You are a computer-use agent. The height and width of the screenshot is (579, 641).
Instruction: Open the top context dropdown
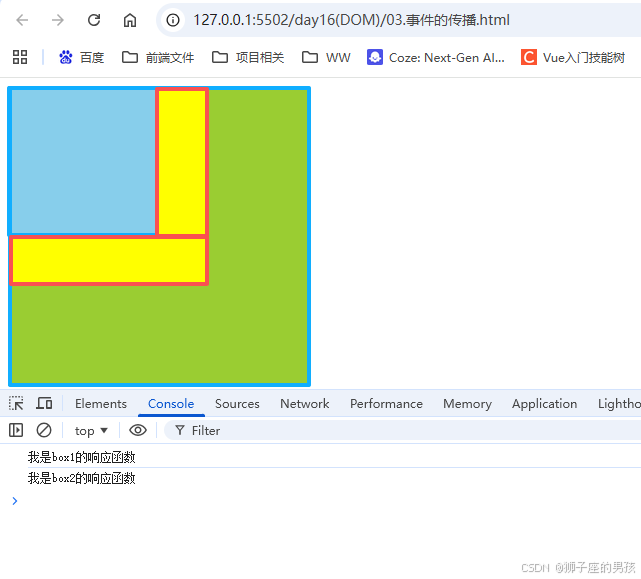pyautogui.click(x=91, y=431)
